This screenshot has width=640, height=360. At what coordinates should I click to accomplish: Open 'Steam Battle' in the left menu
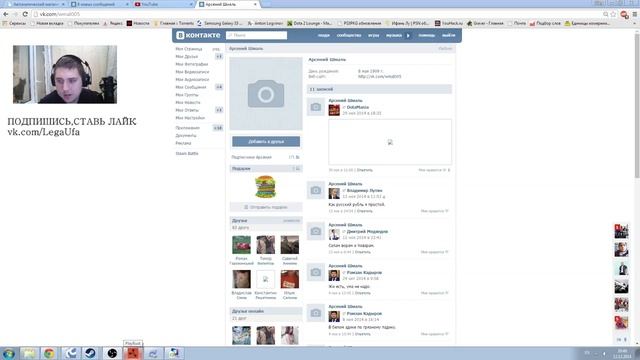[x=187, y=153]
